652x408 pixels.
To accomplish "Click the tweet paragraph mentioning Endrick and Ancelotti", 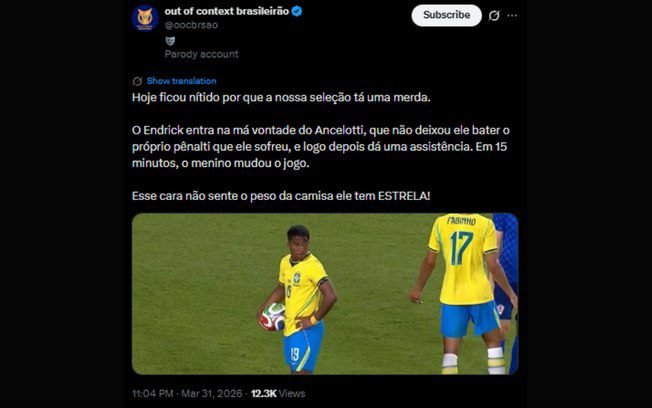I will [x=321, y=146].
